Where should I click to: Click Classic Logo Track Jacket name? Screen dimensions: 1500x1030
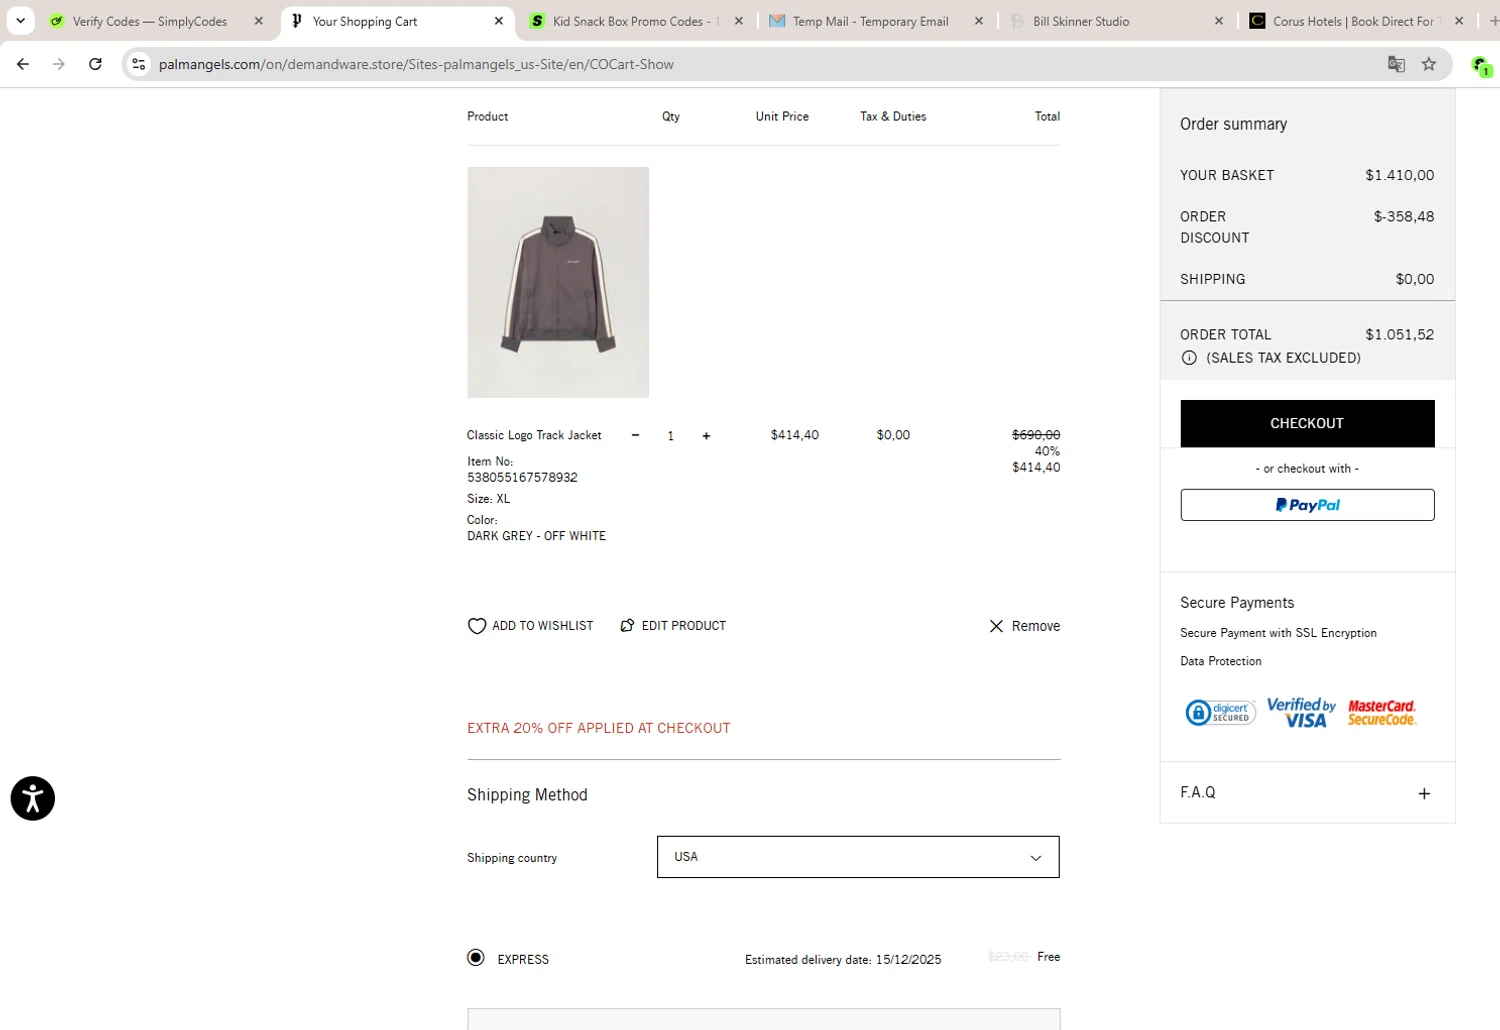534,435
